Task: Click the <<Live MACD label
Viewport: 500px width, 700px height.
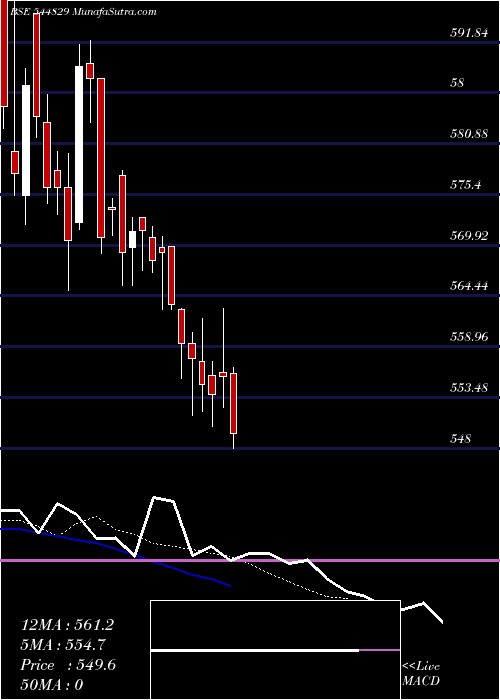Action: click(421, 674)
